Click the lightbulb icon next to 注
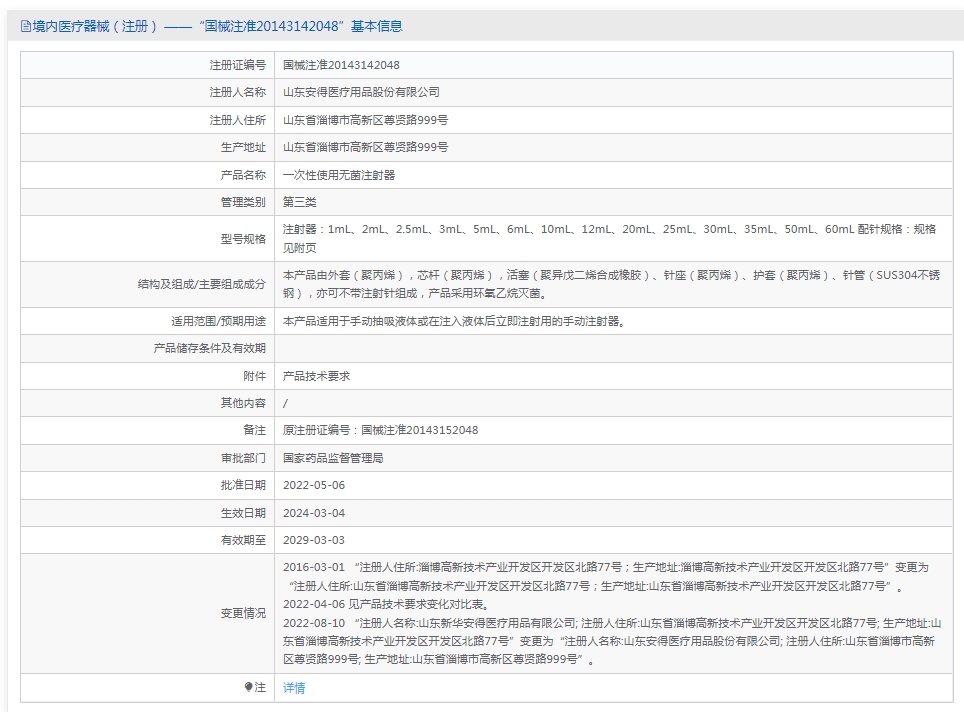Image resolution: width=964 pixels, height=712 pixels. (x=248, y=687)
